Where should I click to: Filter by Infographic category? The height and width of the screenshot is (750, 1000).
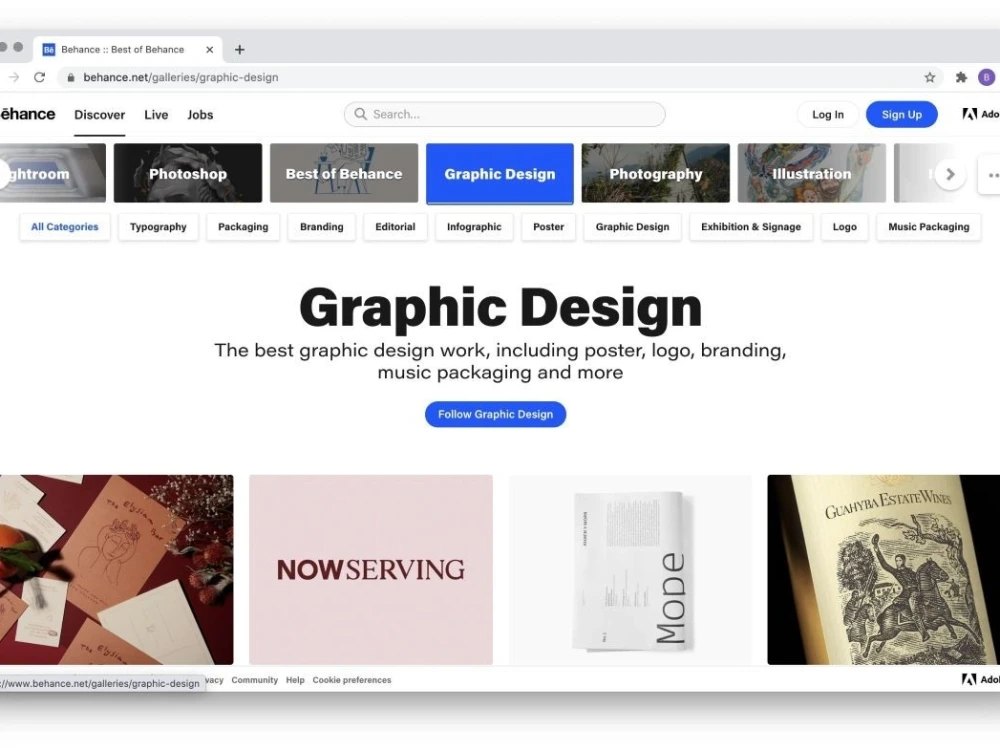coord(474,226)
